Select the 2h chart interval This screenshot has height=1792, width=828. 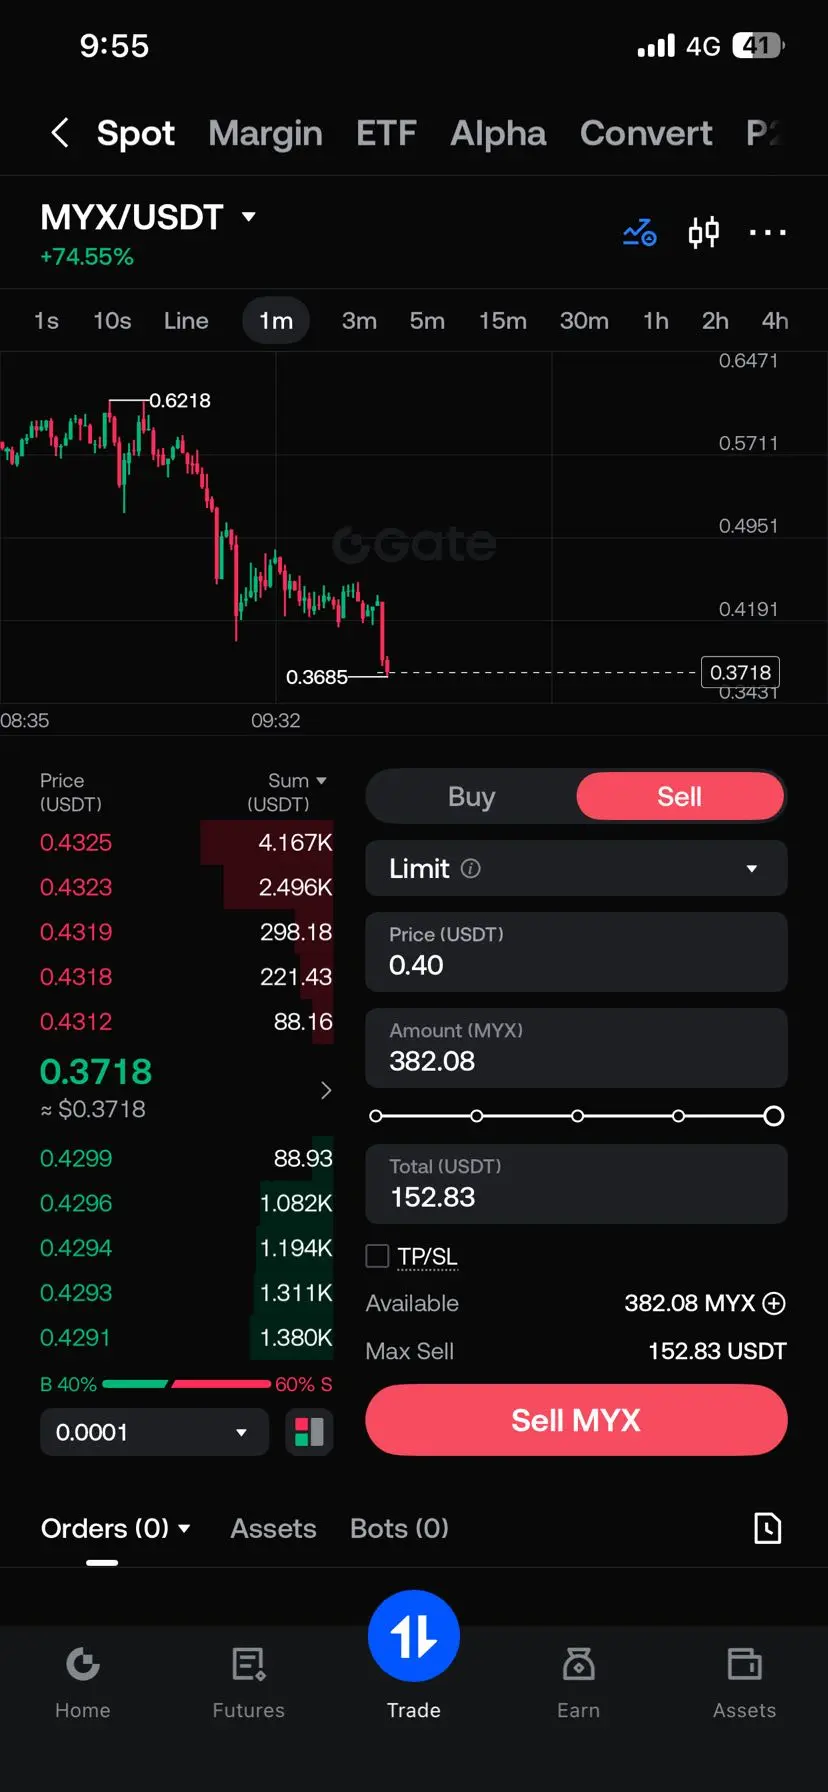[x=715, y=321]
